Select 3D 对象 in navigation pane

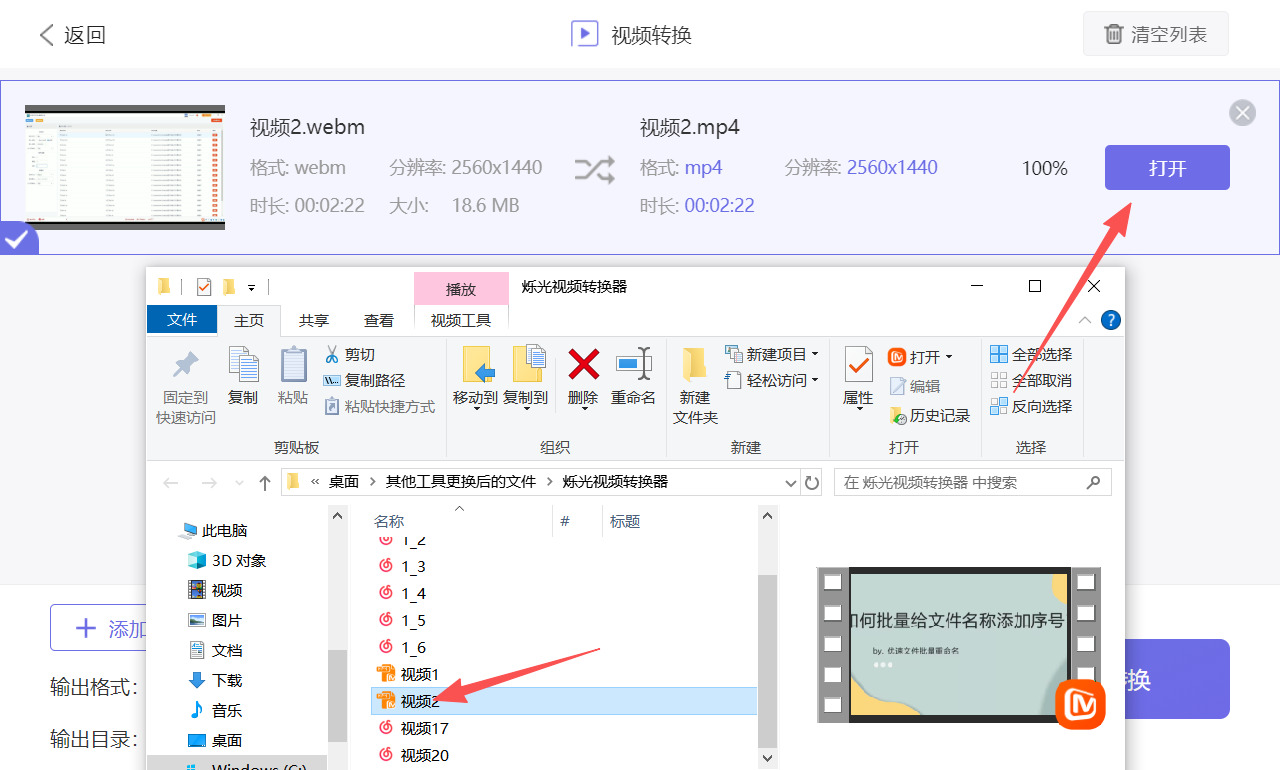pyautogui.click(x=227, y=560)
